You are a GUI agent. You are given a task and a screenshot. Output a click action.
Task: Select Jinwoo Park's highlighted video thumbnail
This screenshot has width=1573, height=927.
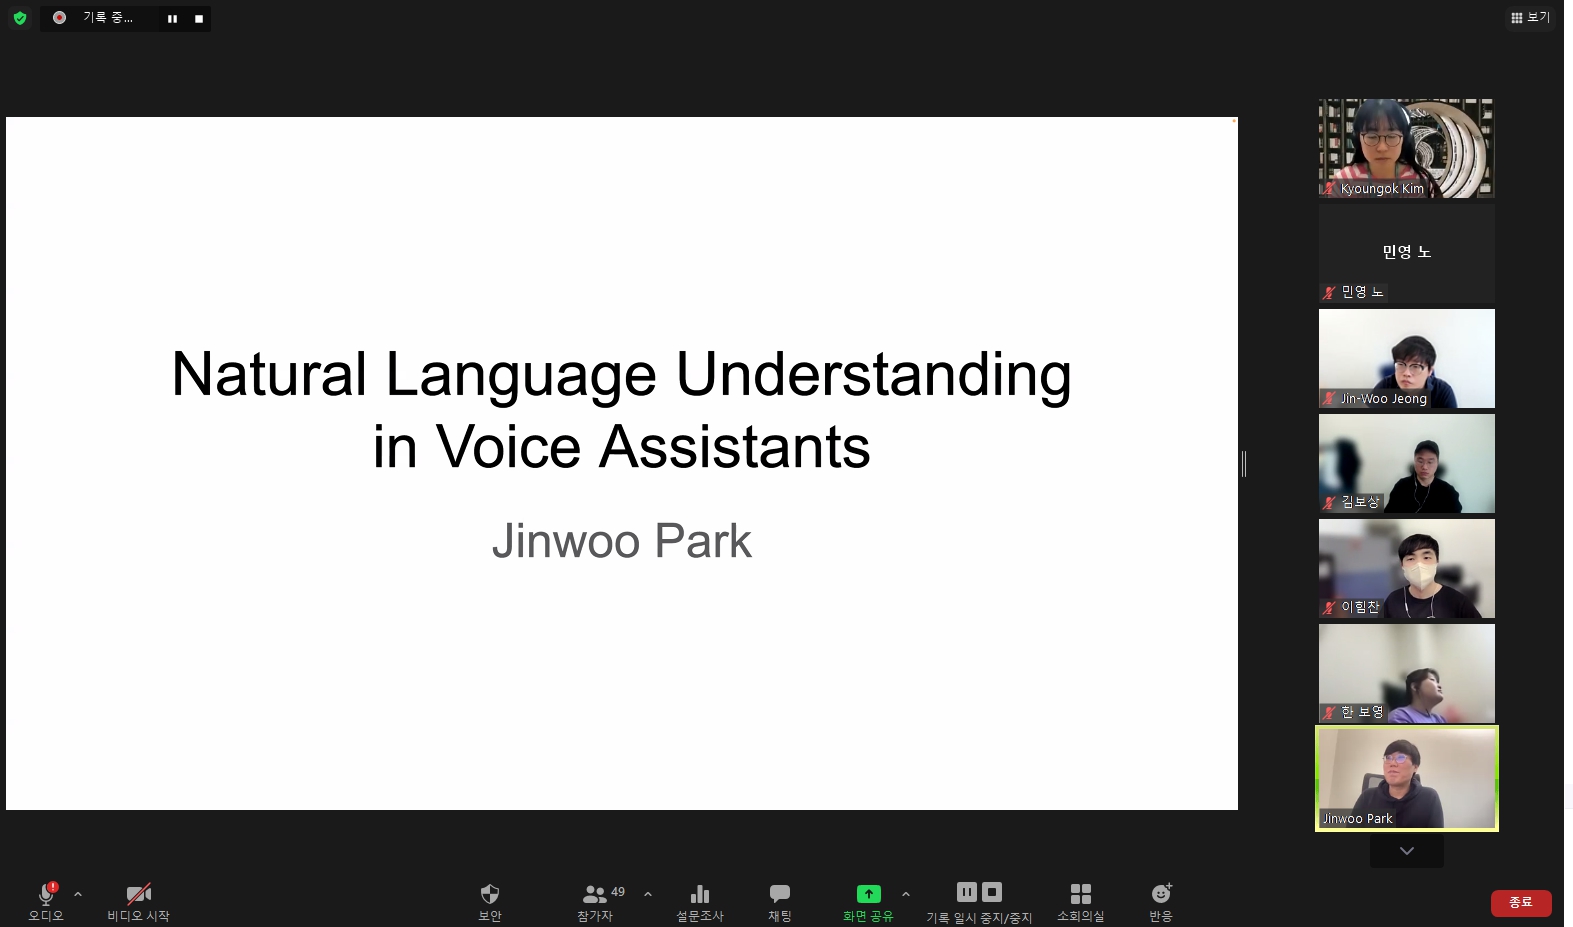tap(1406, 778)
